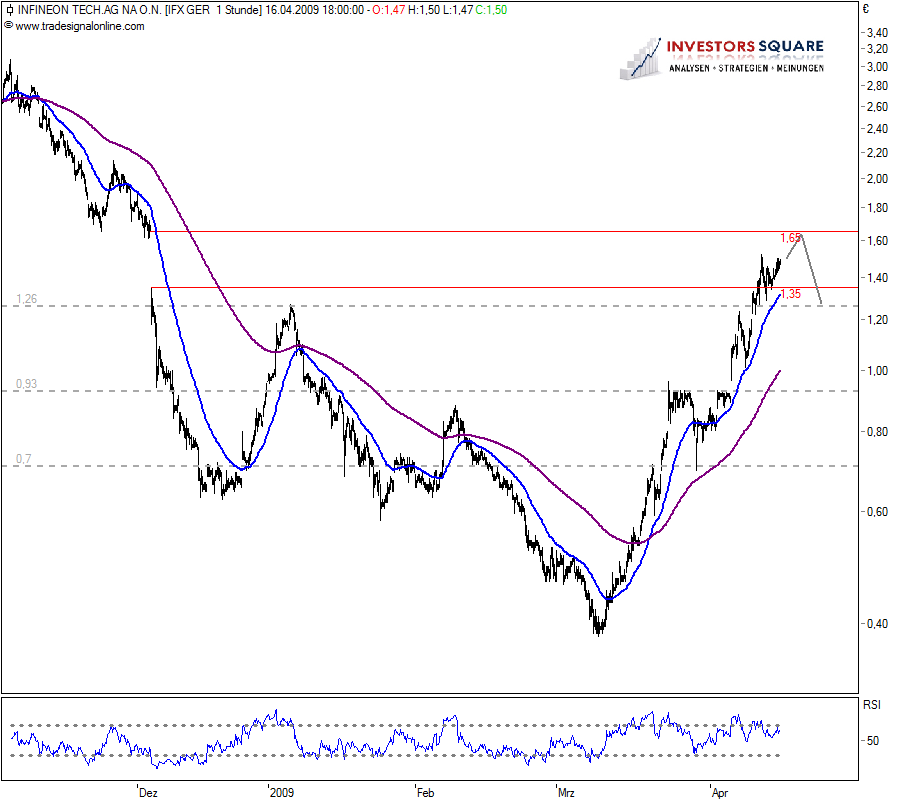Select the Apr label on time axis
The height and width of the screenshot is (800, 900).
coord(719,791)
